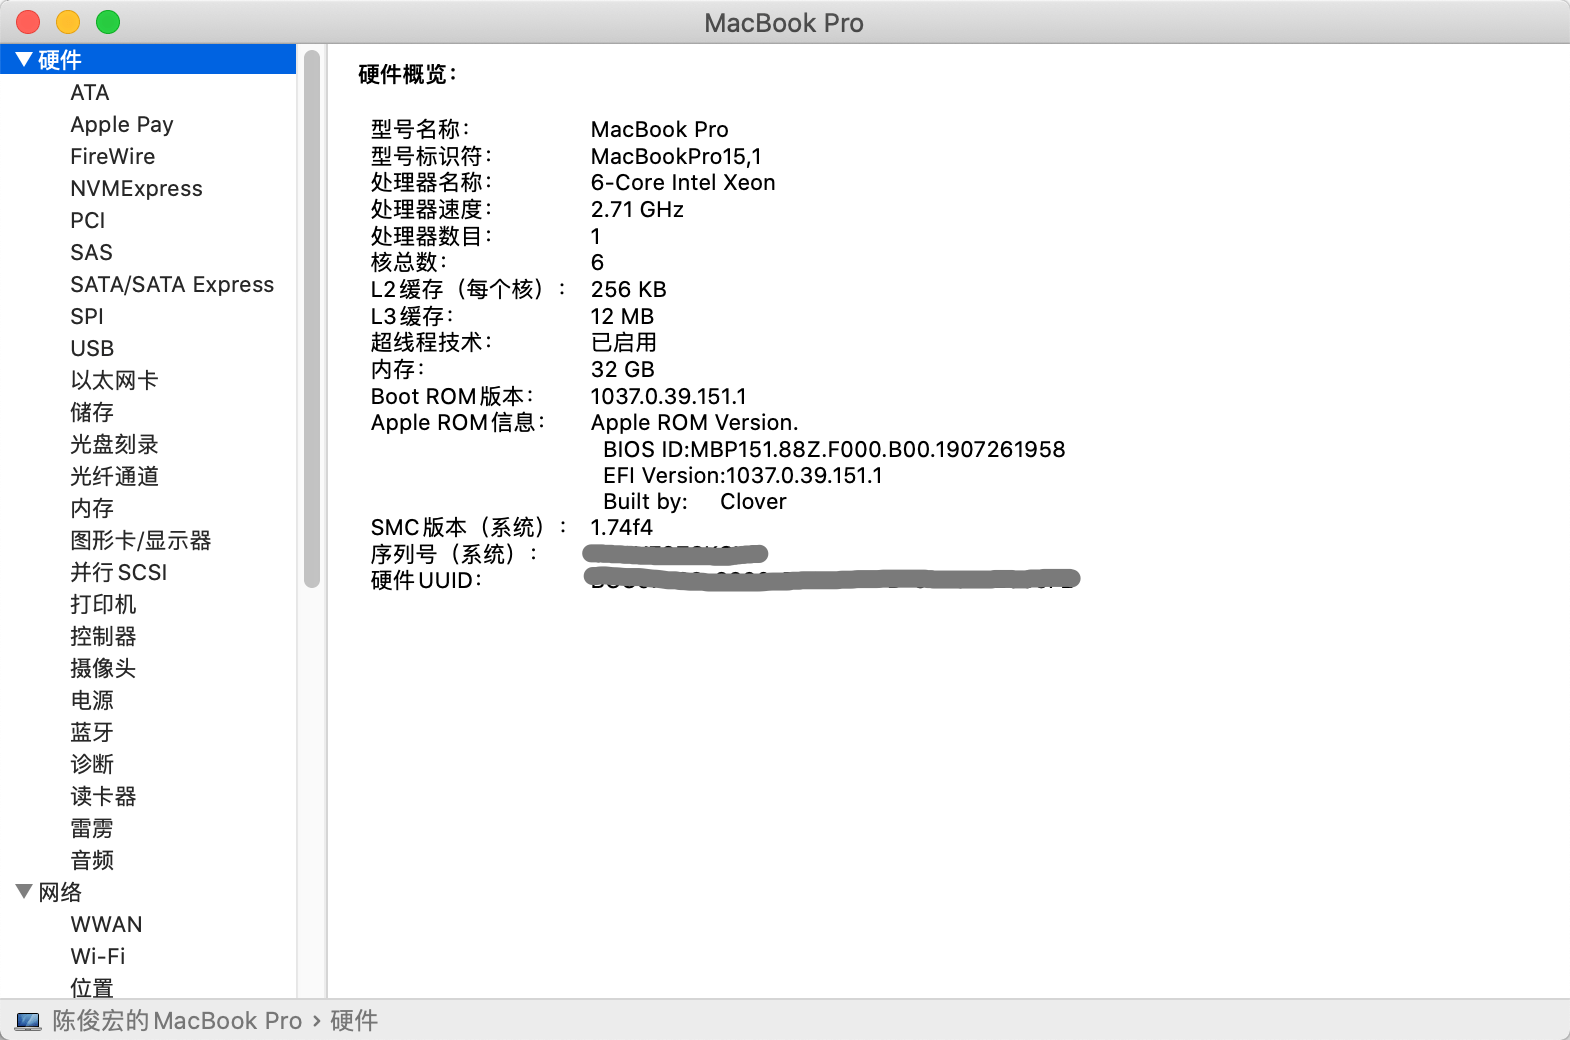Select 音频 in the sidebar

click(x=92, y=860)
